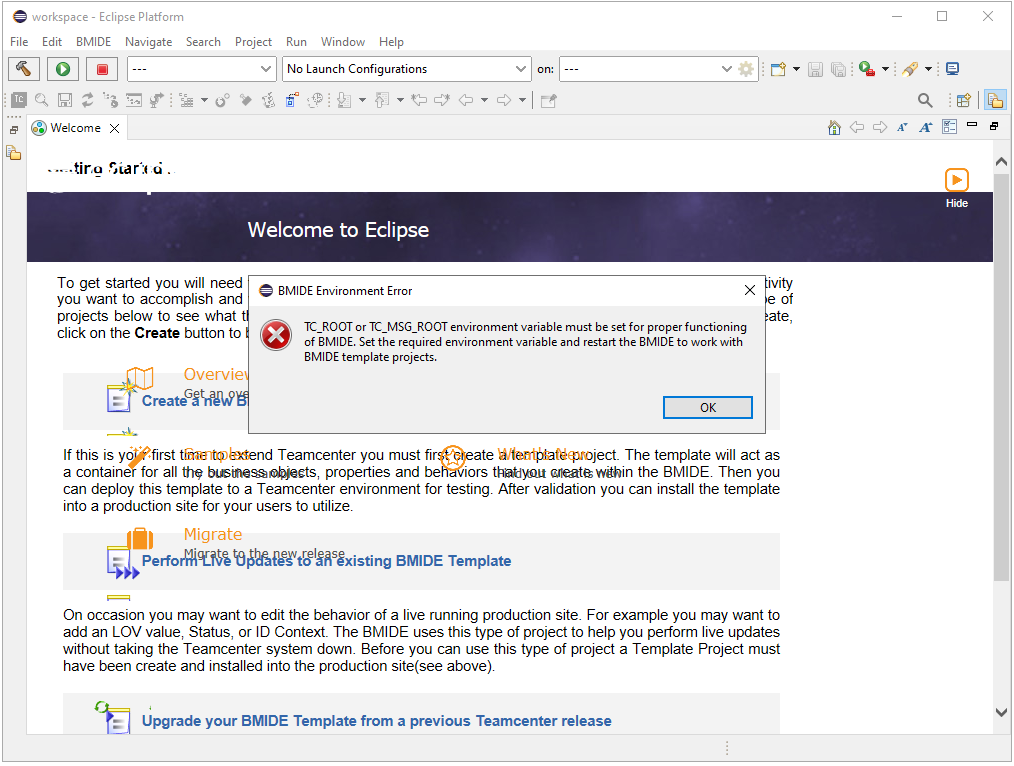Click the Migrate heading link
Screen dimensions: 1014x766
213,535
